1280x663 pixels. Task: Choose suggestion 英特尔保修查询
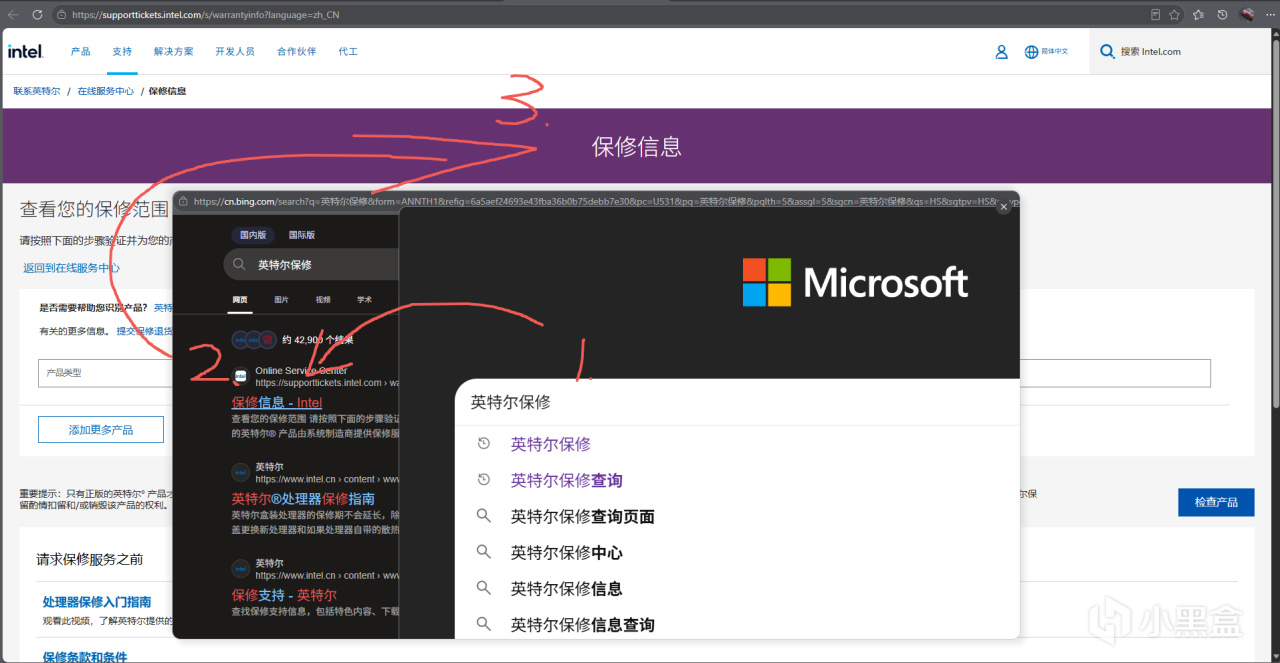pos(567,480)
